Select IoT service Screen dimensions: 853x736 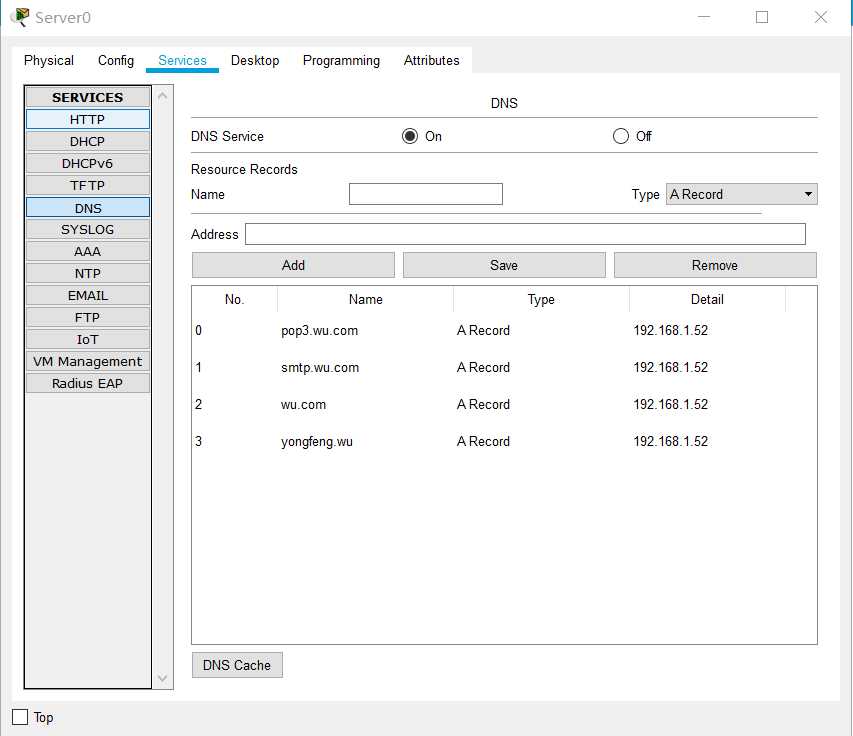click(88, 339)
